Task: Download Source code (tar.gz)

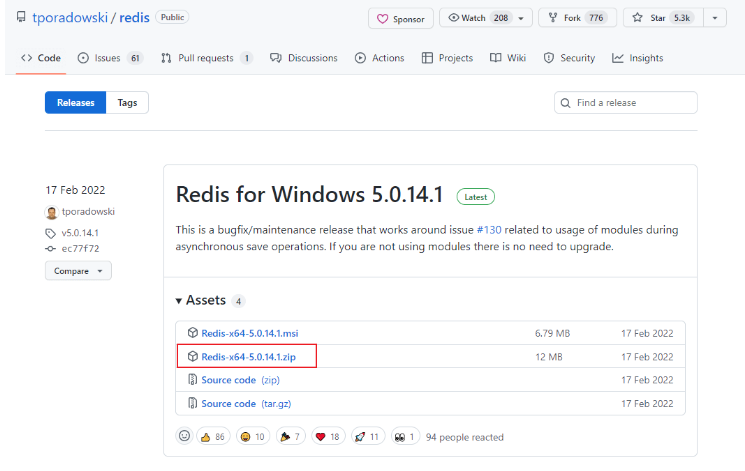Action: tap(246, 404)
